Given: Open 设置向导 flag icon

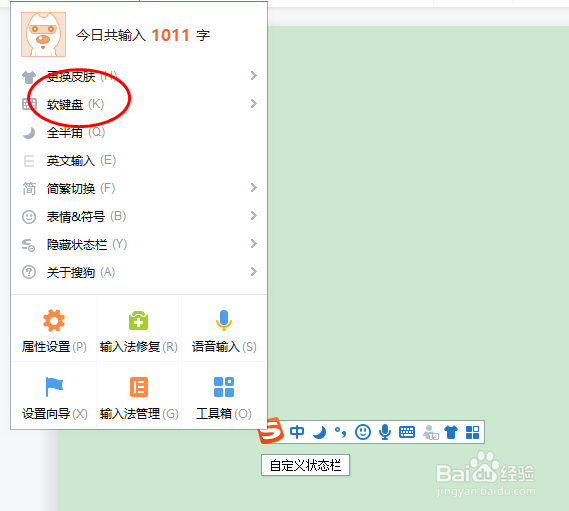Looking at the screenshot, I should (54, 387).
